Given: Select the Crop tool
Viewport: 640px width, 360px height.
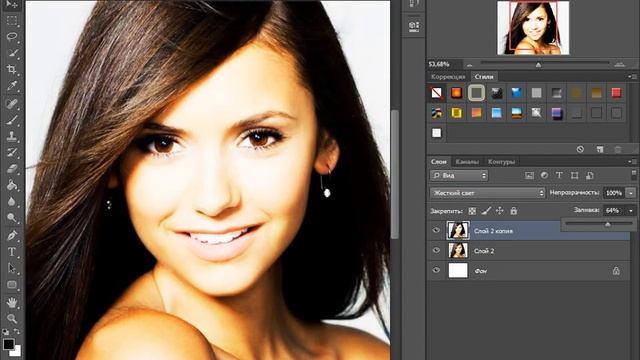Looking at the screenshot, I should pos(12,69).
